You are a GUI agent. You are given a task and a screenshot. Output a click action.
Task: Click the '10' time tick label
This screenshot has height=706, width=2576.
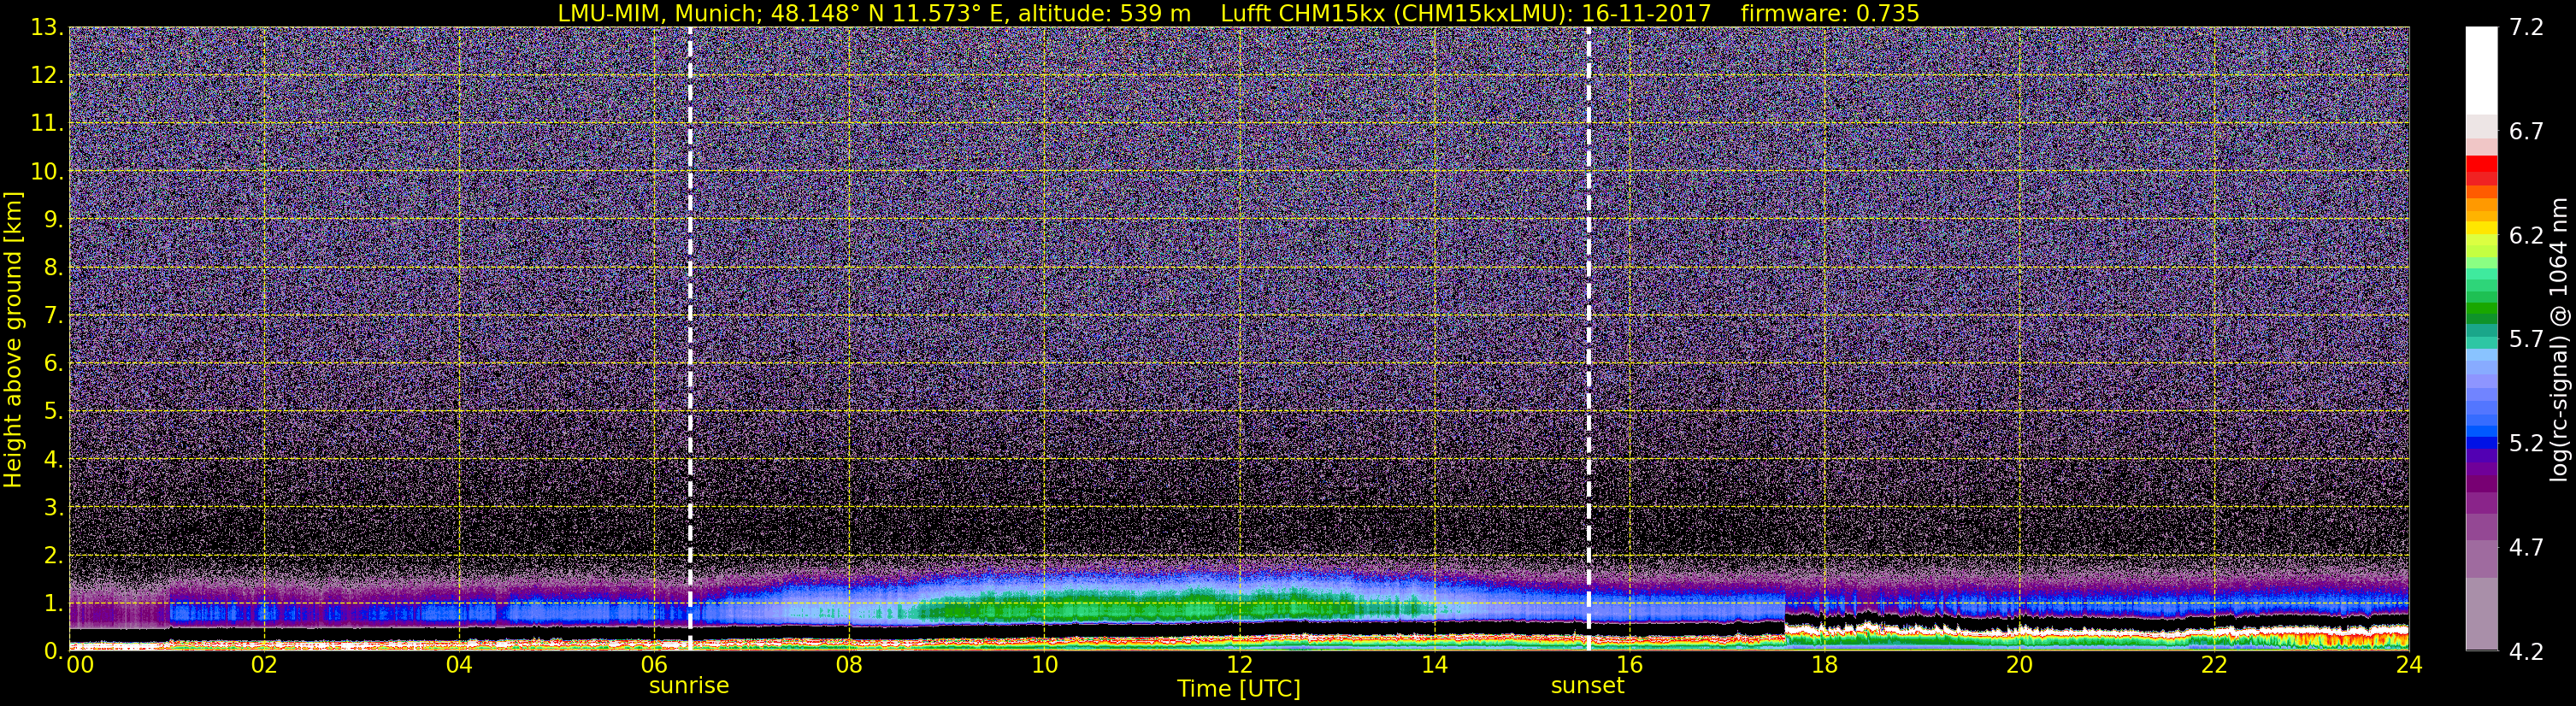pos(1044,665)
